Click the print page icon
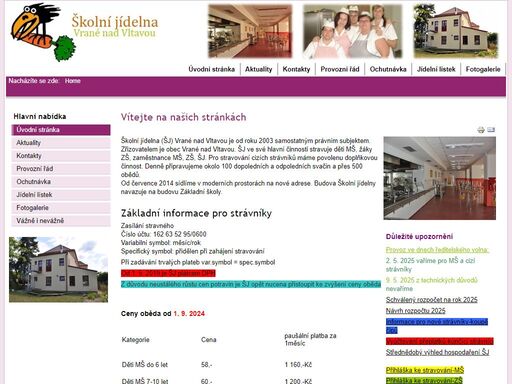 [481, 130]
